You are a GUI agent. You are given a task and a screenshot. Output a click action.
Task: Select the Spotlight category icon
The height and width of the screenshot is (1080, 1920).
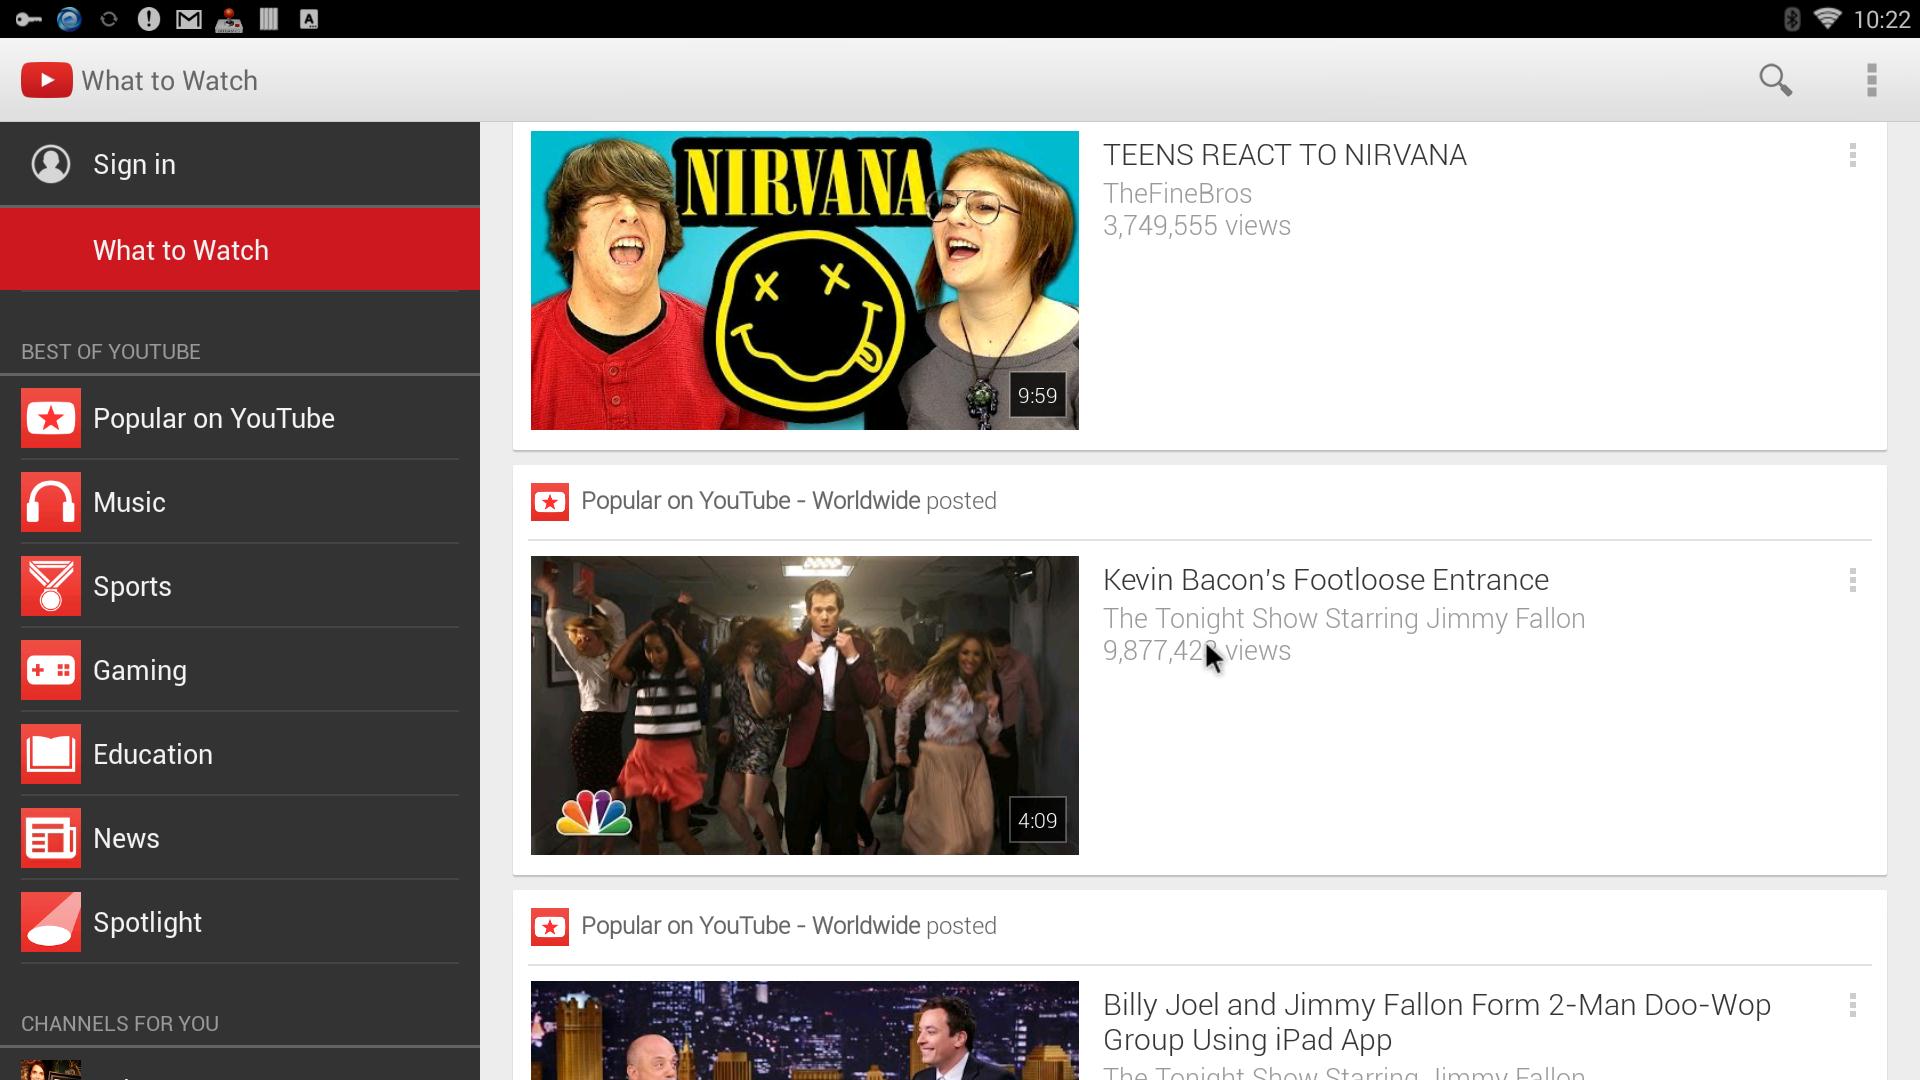pyautogui.click(x=49, y=920)
